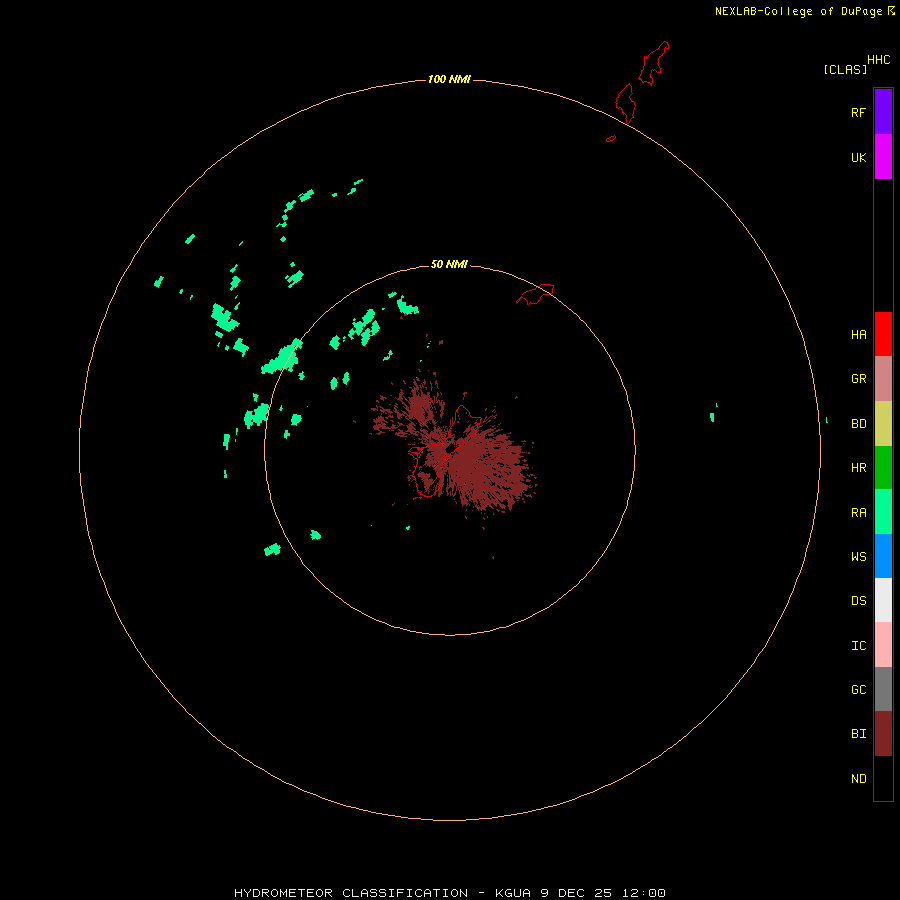Click the HYDROMETEOR CLASSIFICATION title text
This screenshot has width=900, height=900.
(351, 893)
